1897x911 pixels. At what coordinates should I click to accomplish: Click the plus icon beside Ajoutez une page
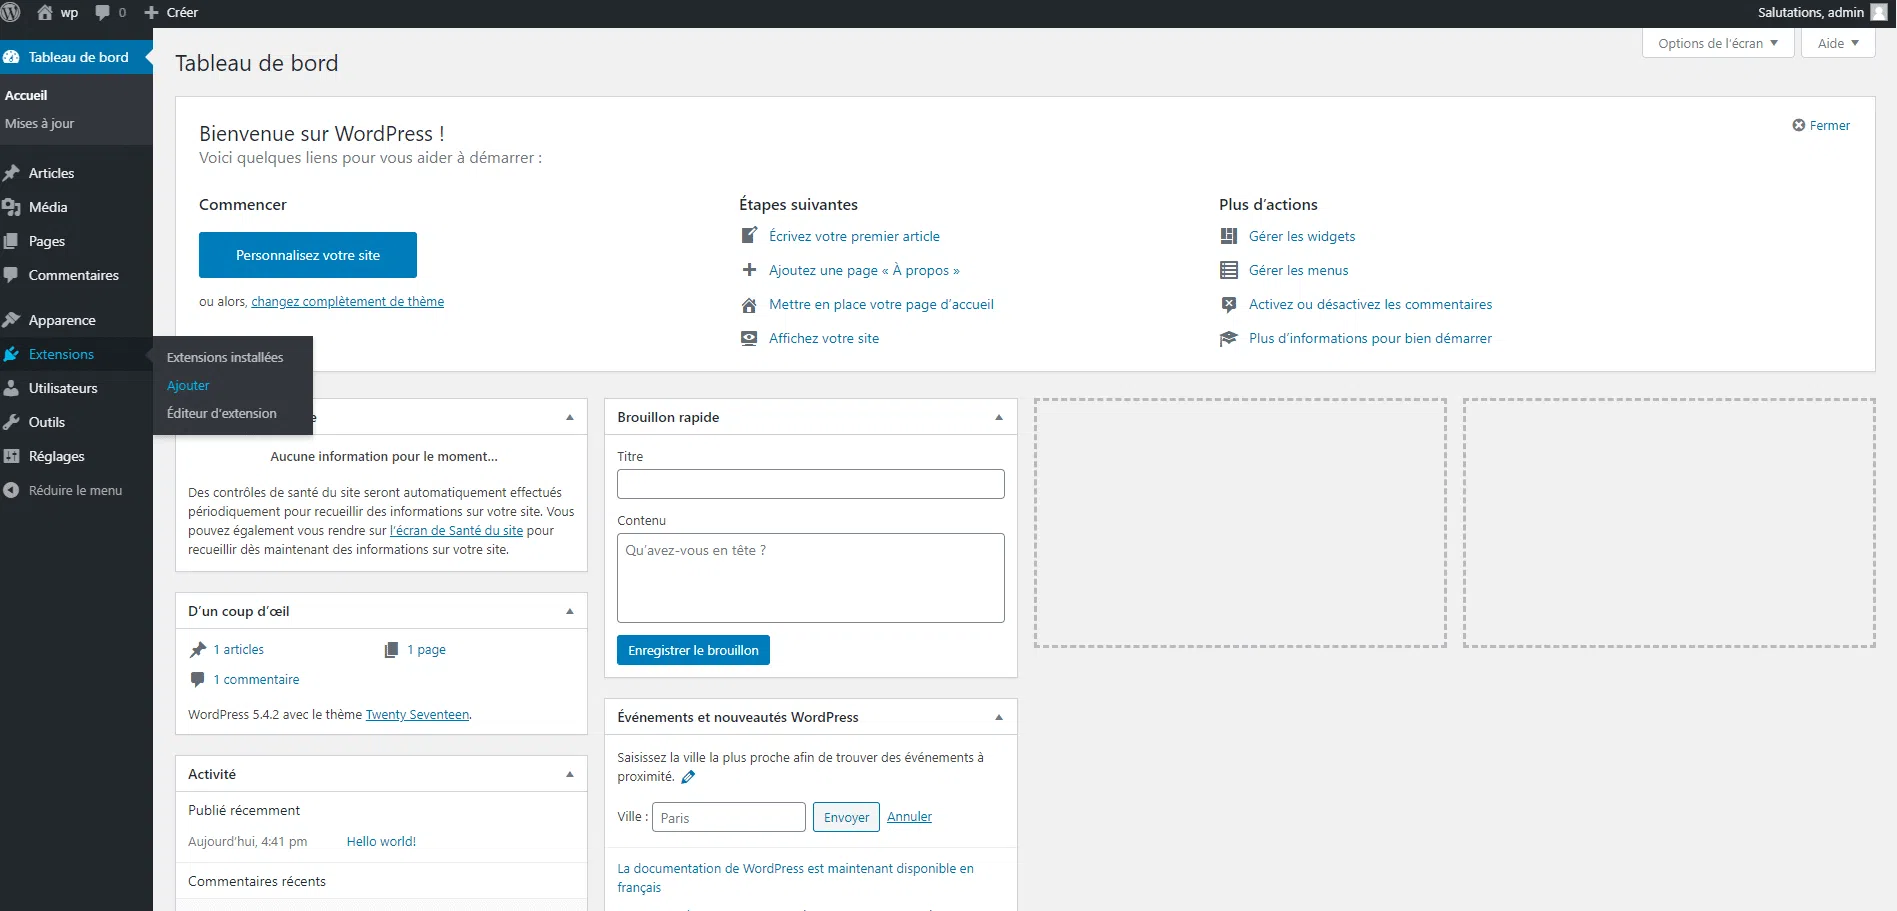pyautogui.click(x=749, y=270)
